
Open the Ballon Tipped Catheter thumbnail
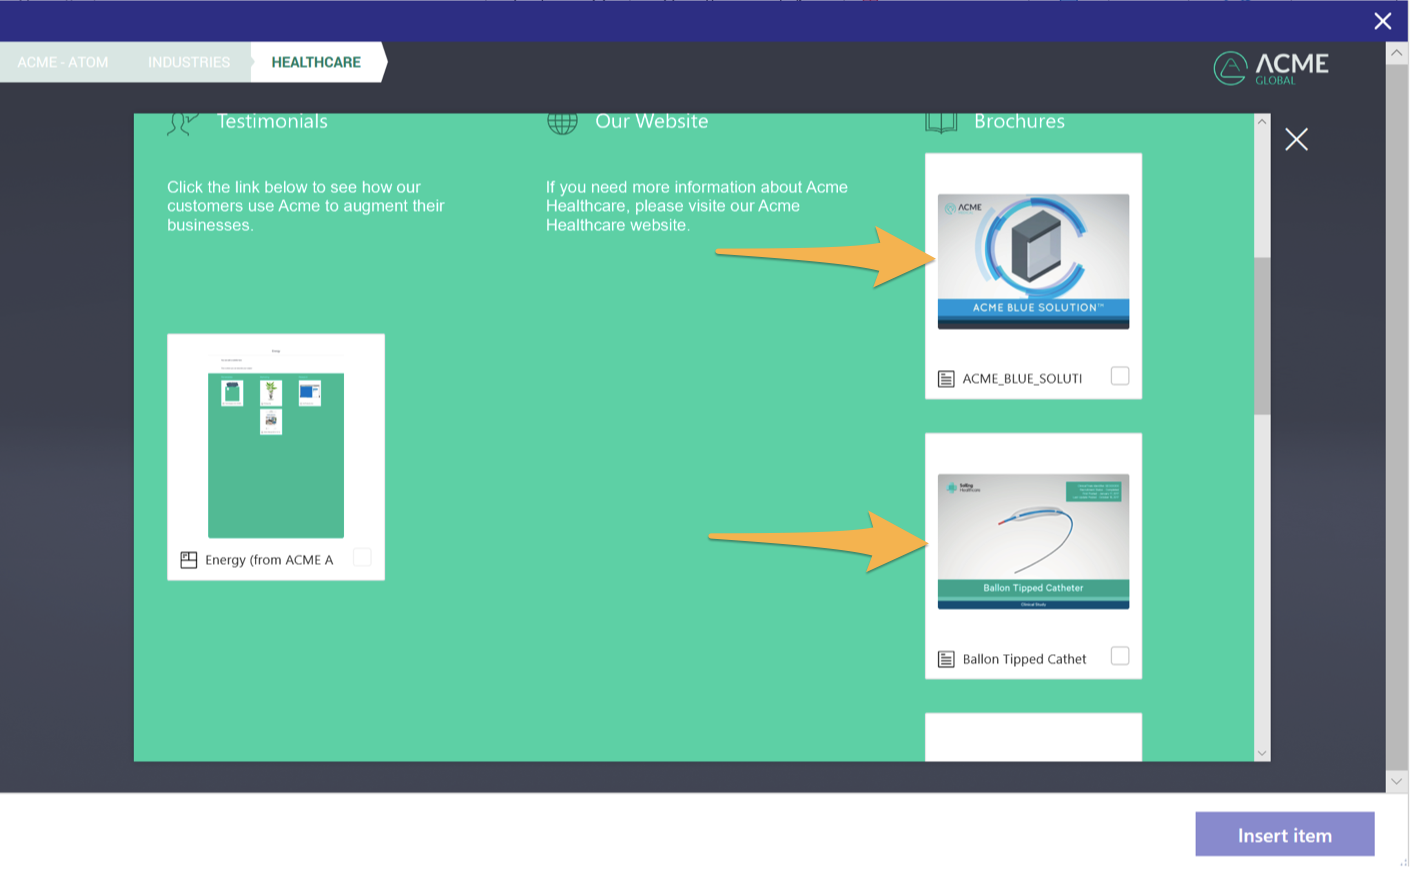[x=1033, y=541]
